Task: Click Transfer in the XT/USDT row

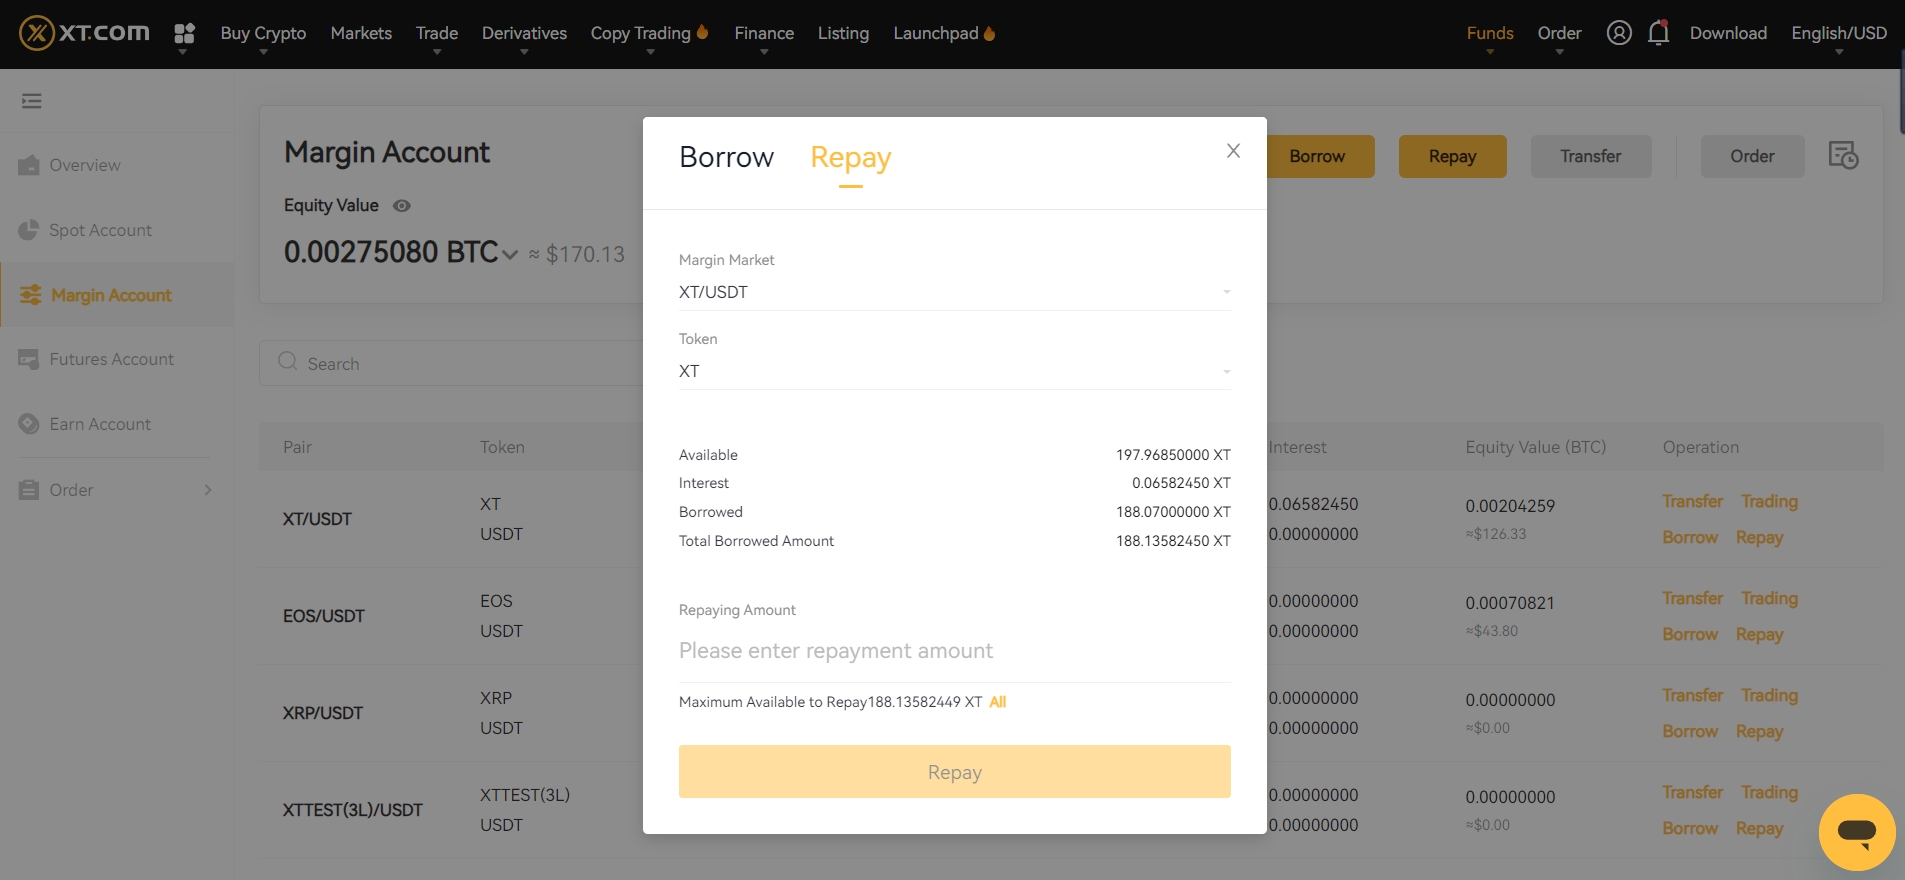Action: pos(1692,501)
